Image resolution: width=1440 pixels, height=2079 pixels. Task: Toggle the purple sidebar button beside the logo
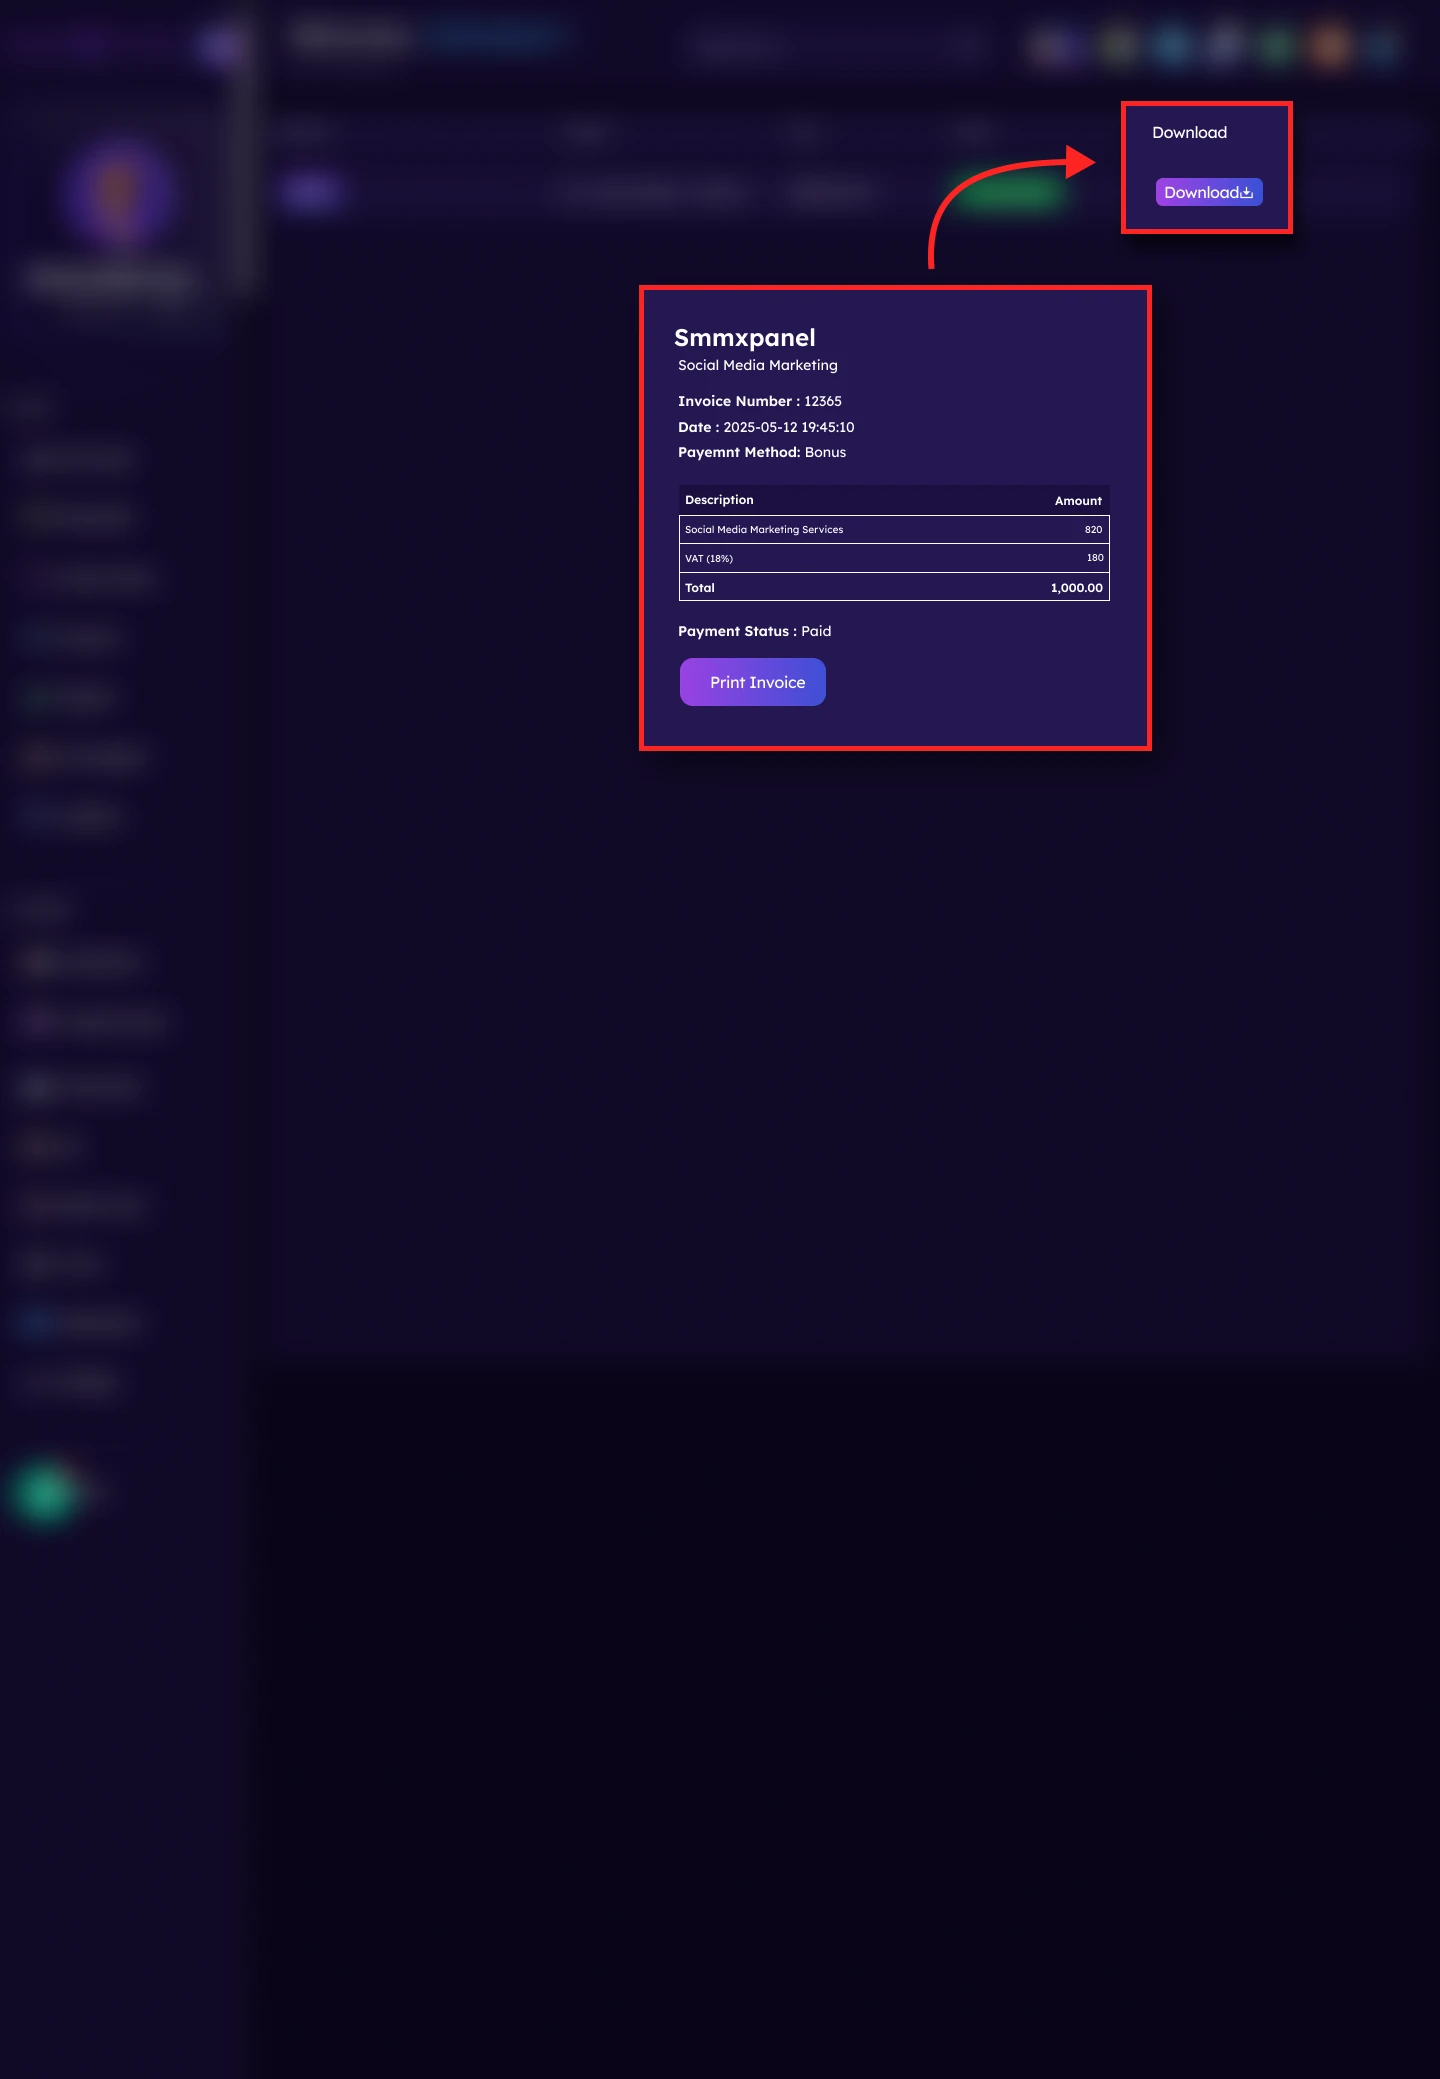[220, 45]
